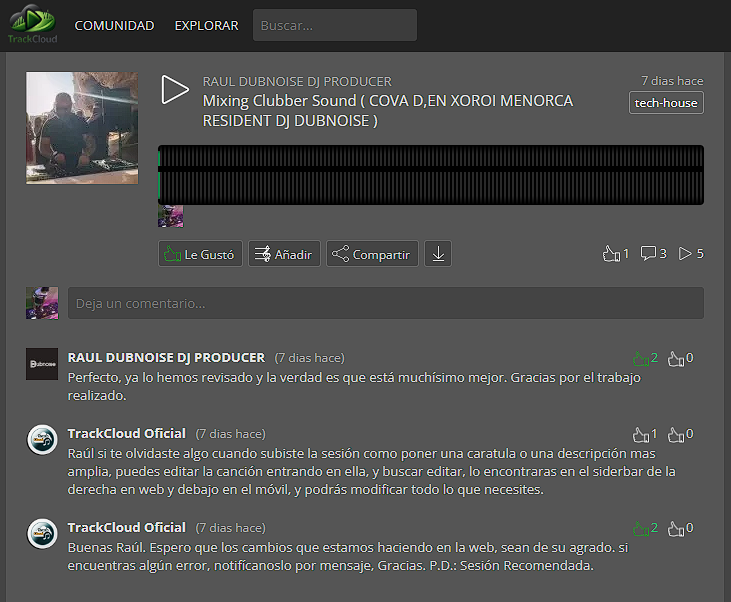The height and width of the screenshot is (602, 731).
Task: Seek within the track waveform
Action: point(431,175)
